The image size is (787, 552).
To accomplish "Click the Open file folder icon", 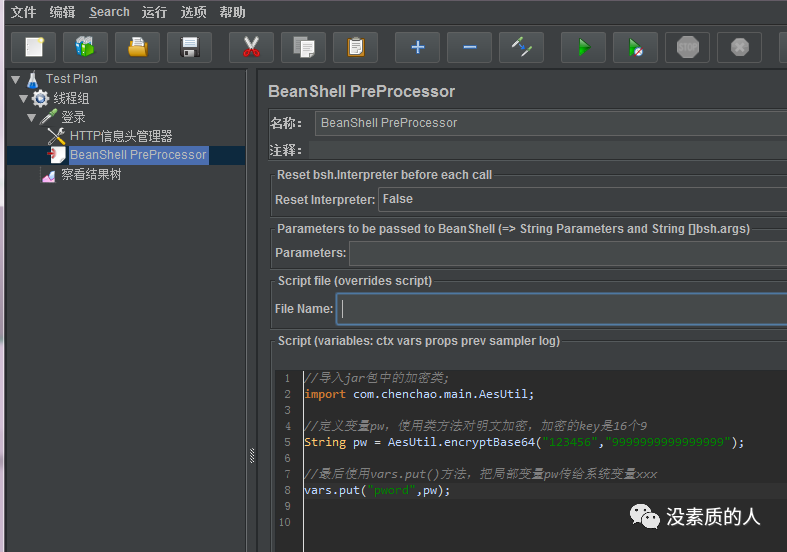I will 138,48.
